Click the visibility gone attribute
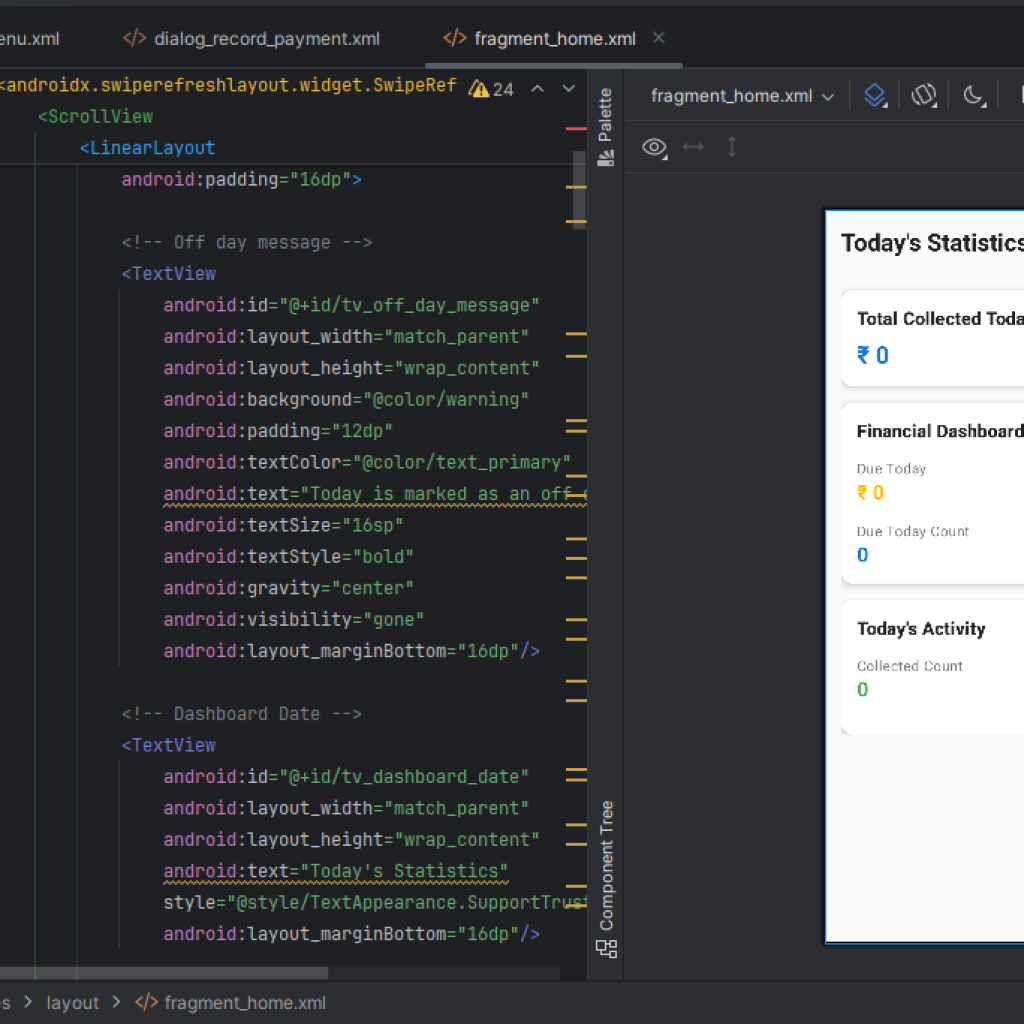Image resolution: width=1024 pixels, height=1024 pixels. point(294,619)
